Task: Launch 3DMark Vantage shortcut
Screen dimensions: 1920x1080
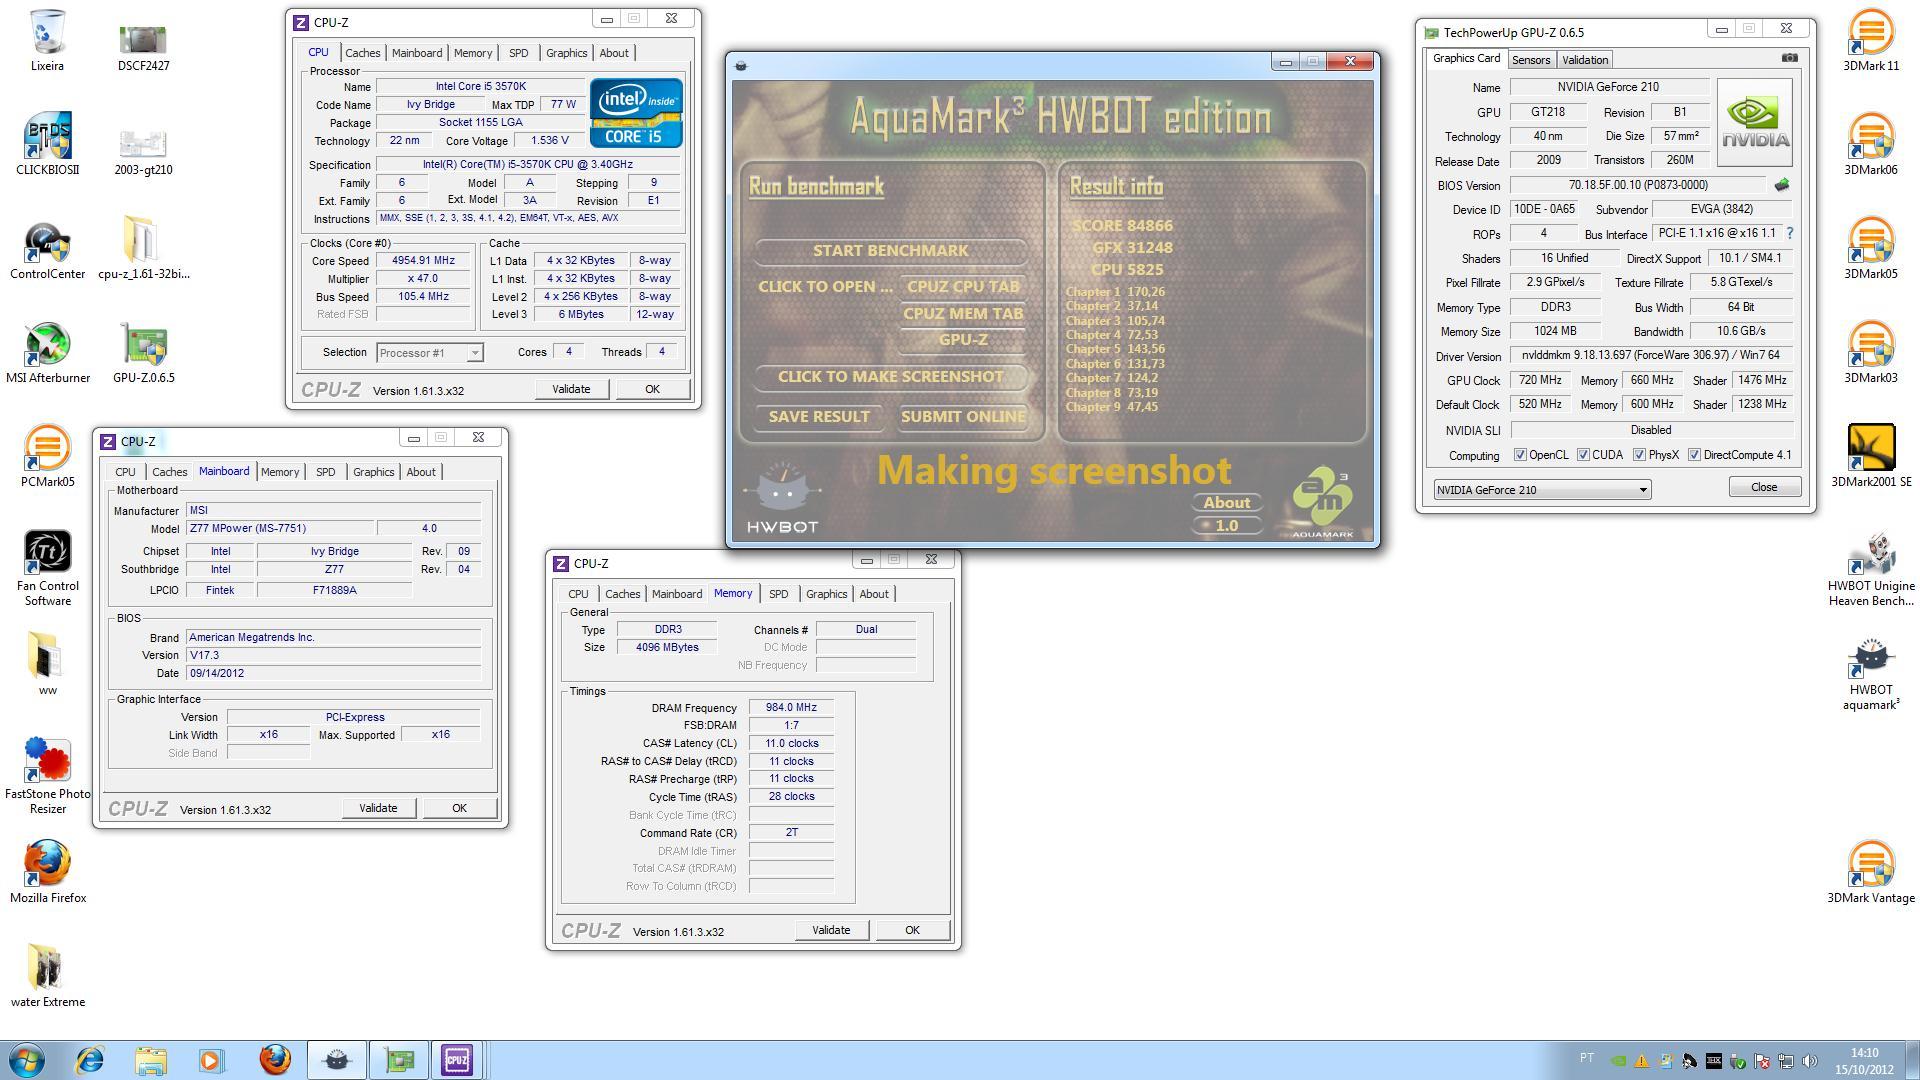Action: point(1871,872)
